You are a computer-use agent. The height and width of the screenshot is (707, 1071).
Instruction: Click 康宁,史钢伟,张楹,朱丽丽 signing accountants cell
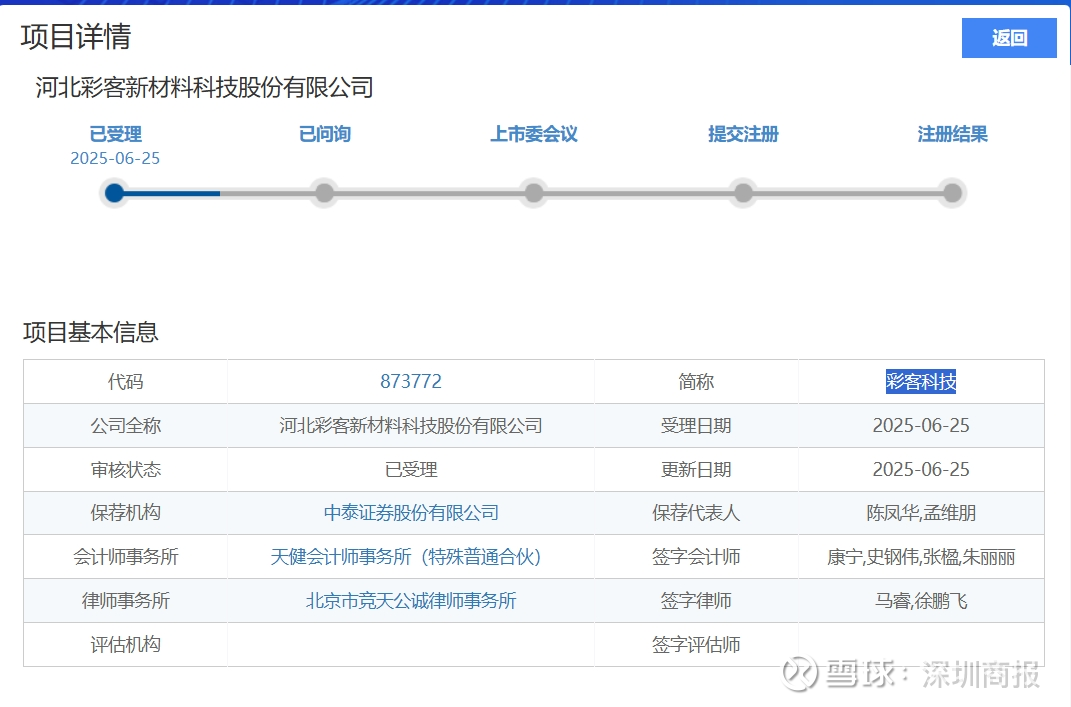pyautogui.click(x=921, y=557)
